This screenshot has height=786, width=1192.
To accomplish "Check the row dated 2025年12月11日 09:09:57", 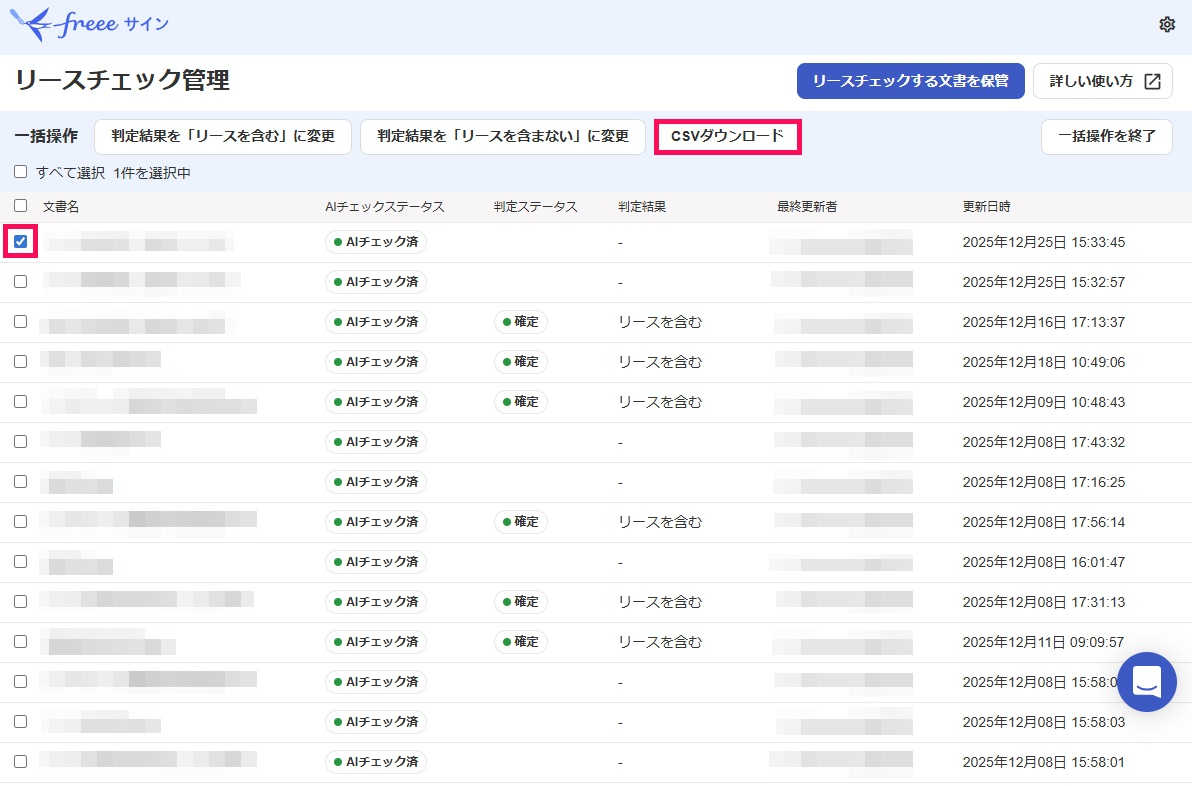I will tap(21, 642).
